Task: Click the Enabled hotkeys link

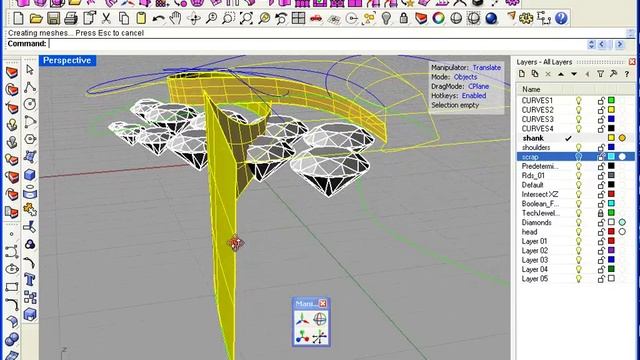Action: (474, 96)
